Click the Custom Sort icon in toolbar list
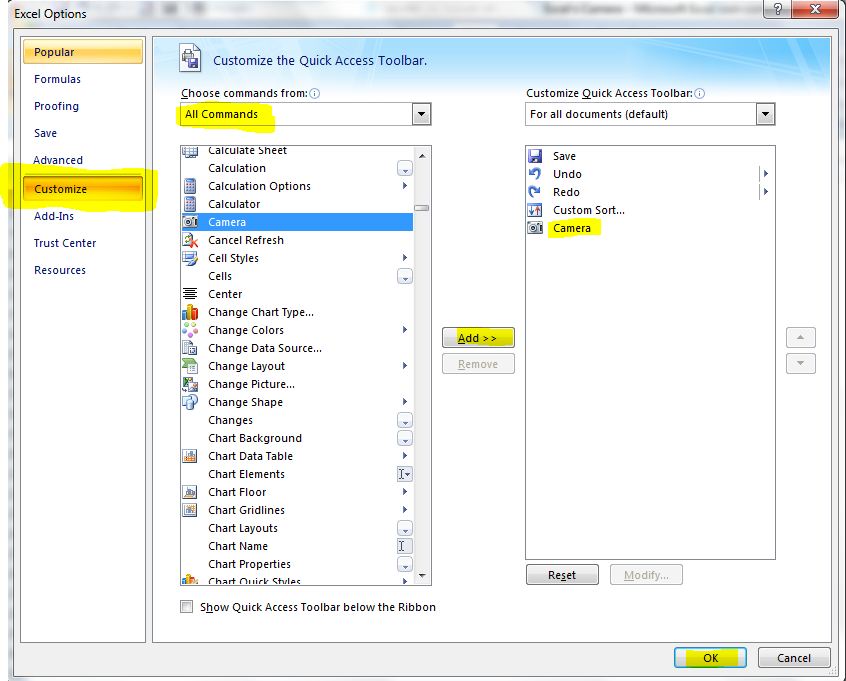The height and width of the screenshot is (681, 846). 535,210
